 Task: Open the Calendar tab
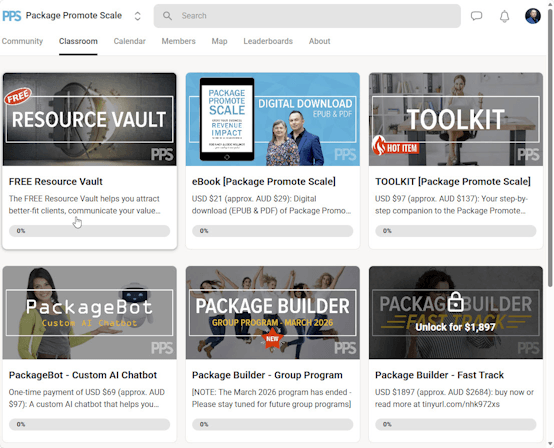coord(129,41)
